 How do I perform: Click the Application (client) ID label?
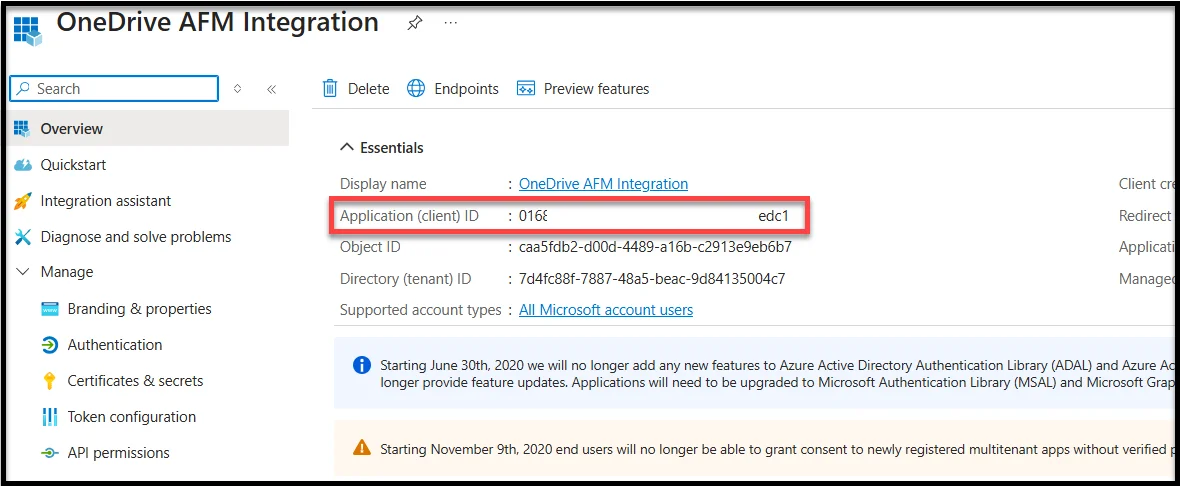click(x=409, y=217)
